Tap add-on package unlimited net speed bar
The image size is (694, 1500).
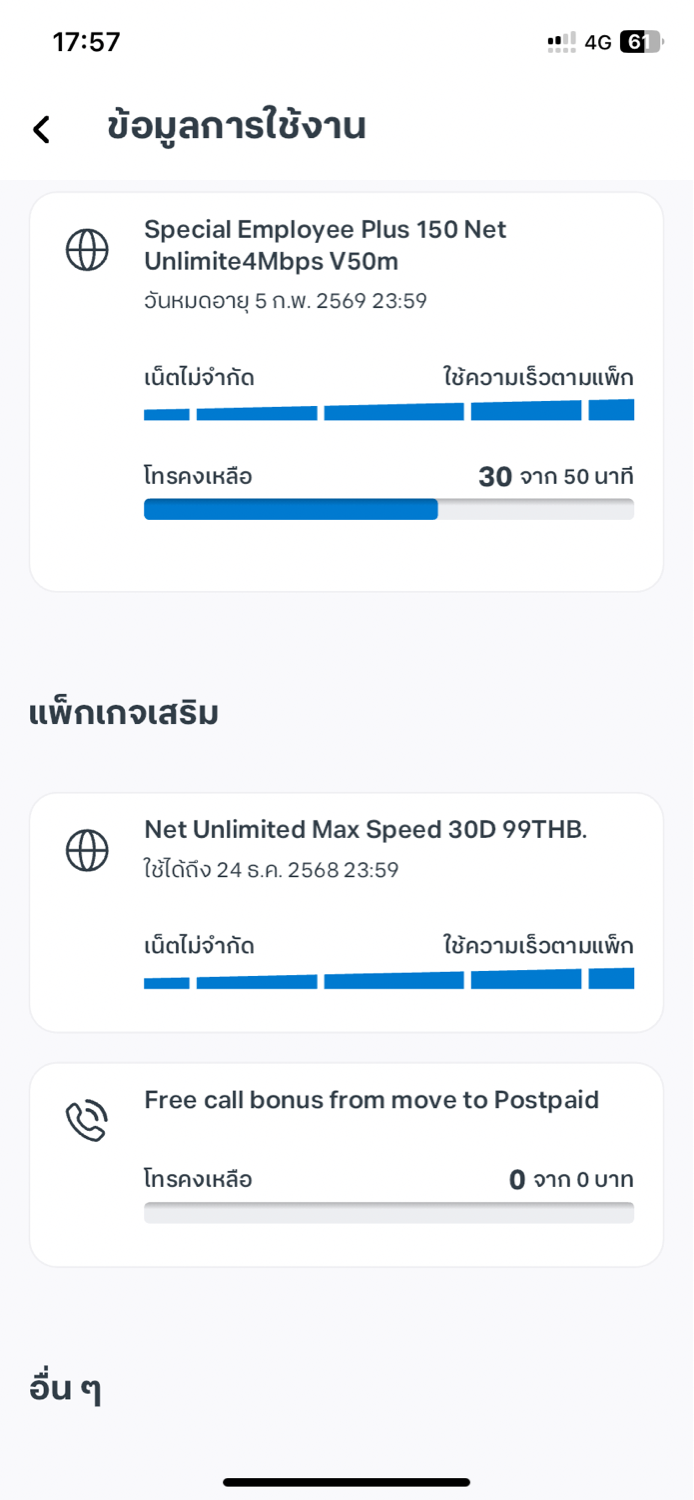point(388,978)
